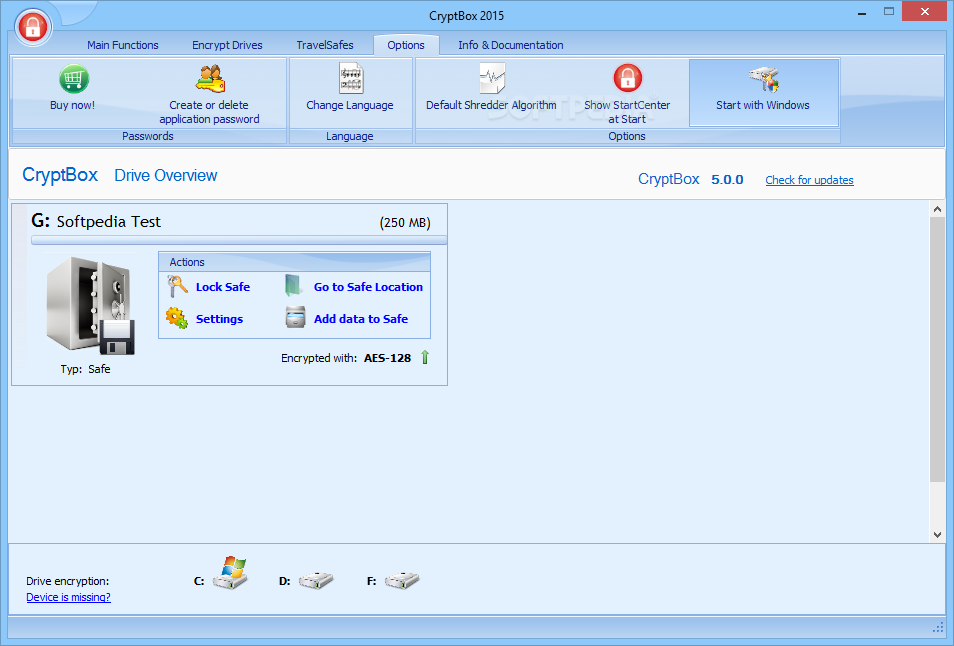Click the Lock Safe link
The image size is (954, 646).
pyautogui.click(x=223, y=287)
